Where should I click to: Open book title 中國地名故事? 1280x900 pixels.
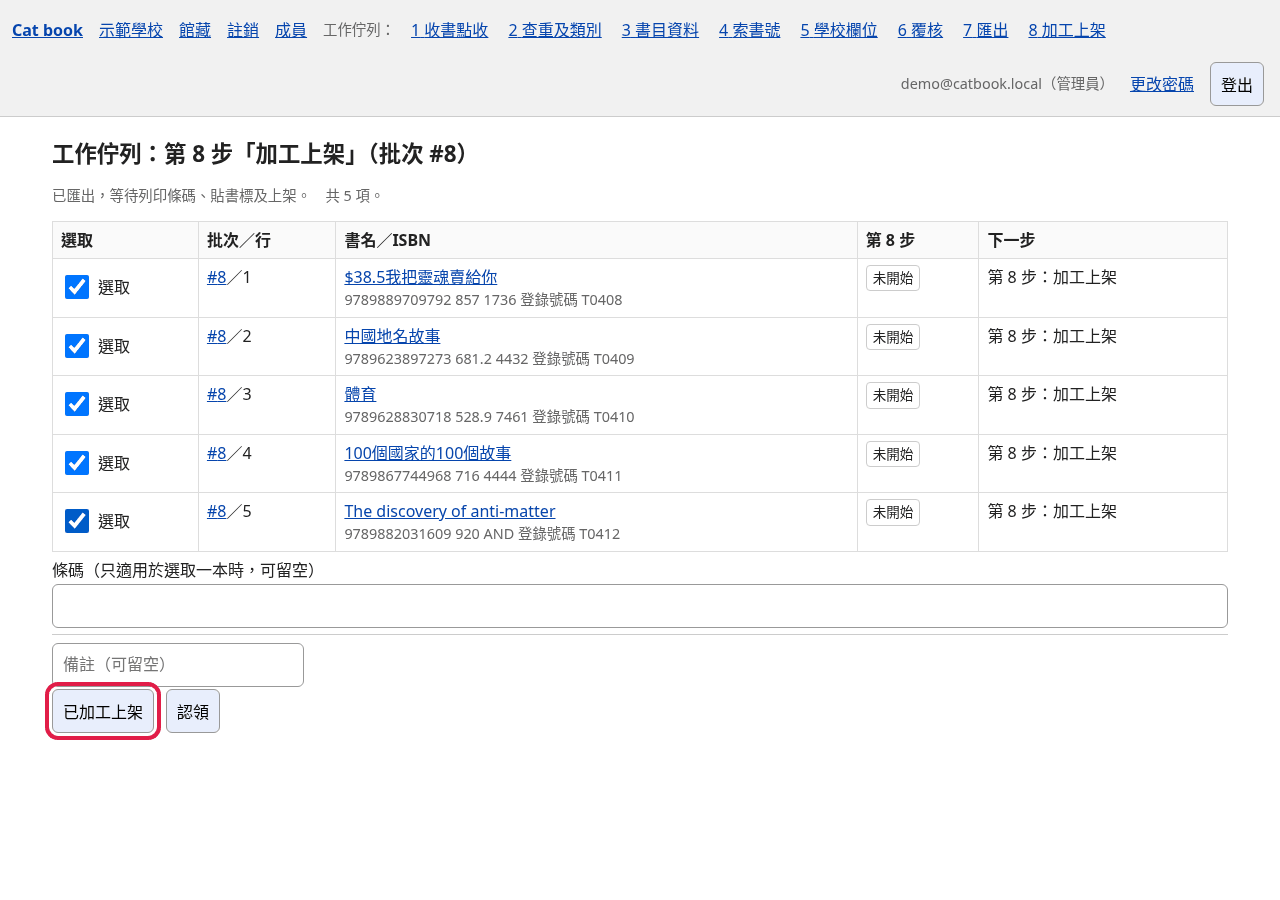392,336
